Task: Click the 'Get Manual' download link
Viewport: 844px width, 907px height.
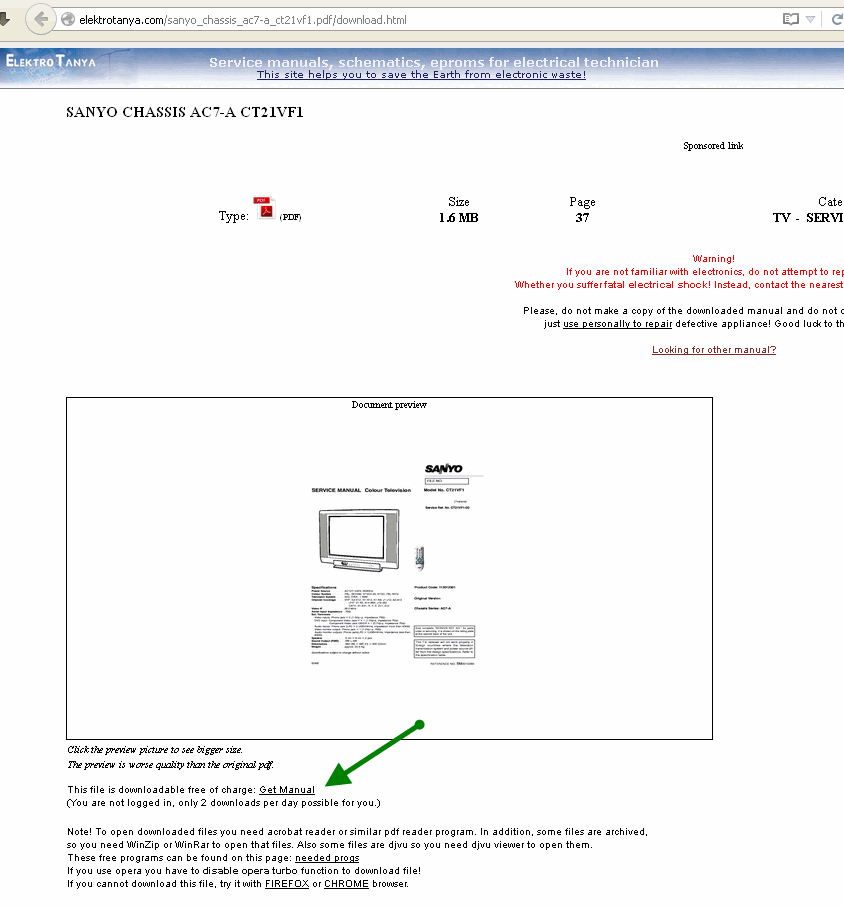Action: (287, 790)
